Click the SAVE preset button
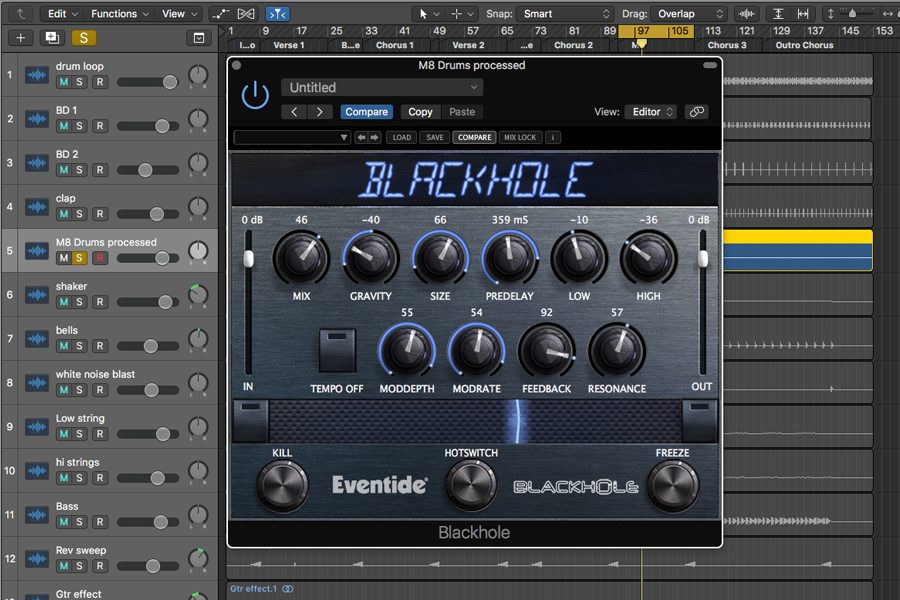 (433, 137)
